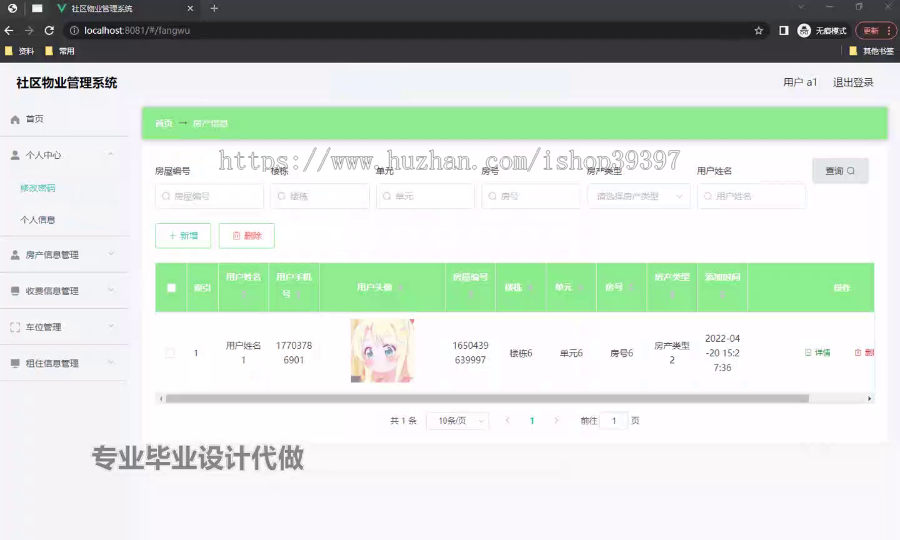This screenshot has height=540, width=900.
Task: Click the address bar URL localhost:8081
Action: pyautogui.click(x=137, y=30)
